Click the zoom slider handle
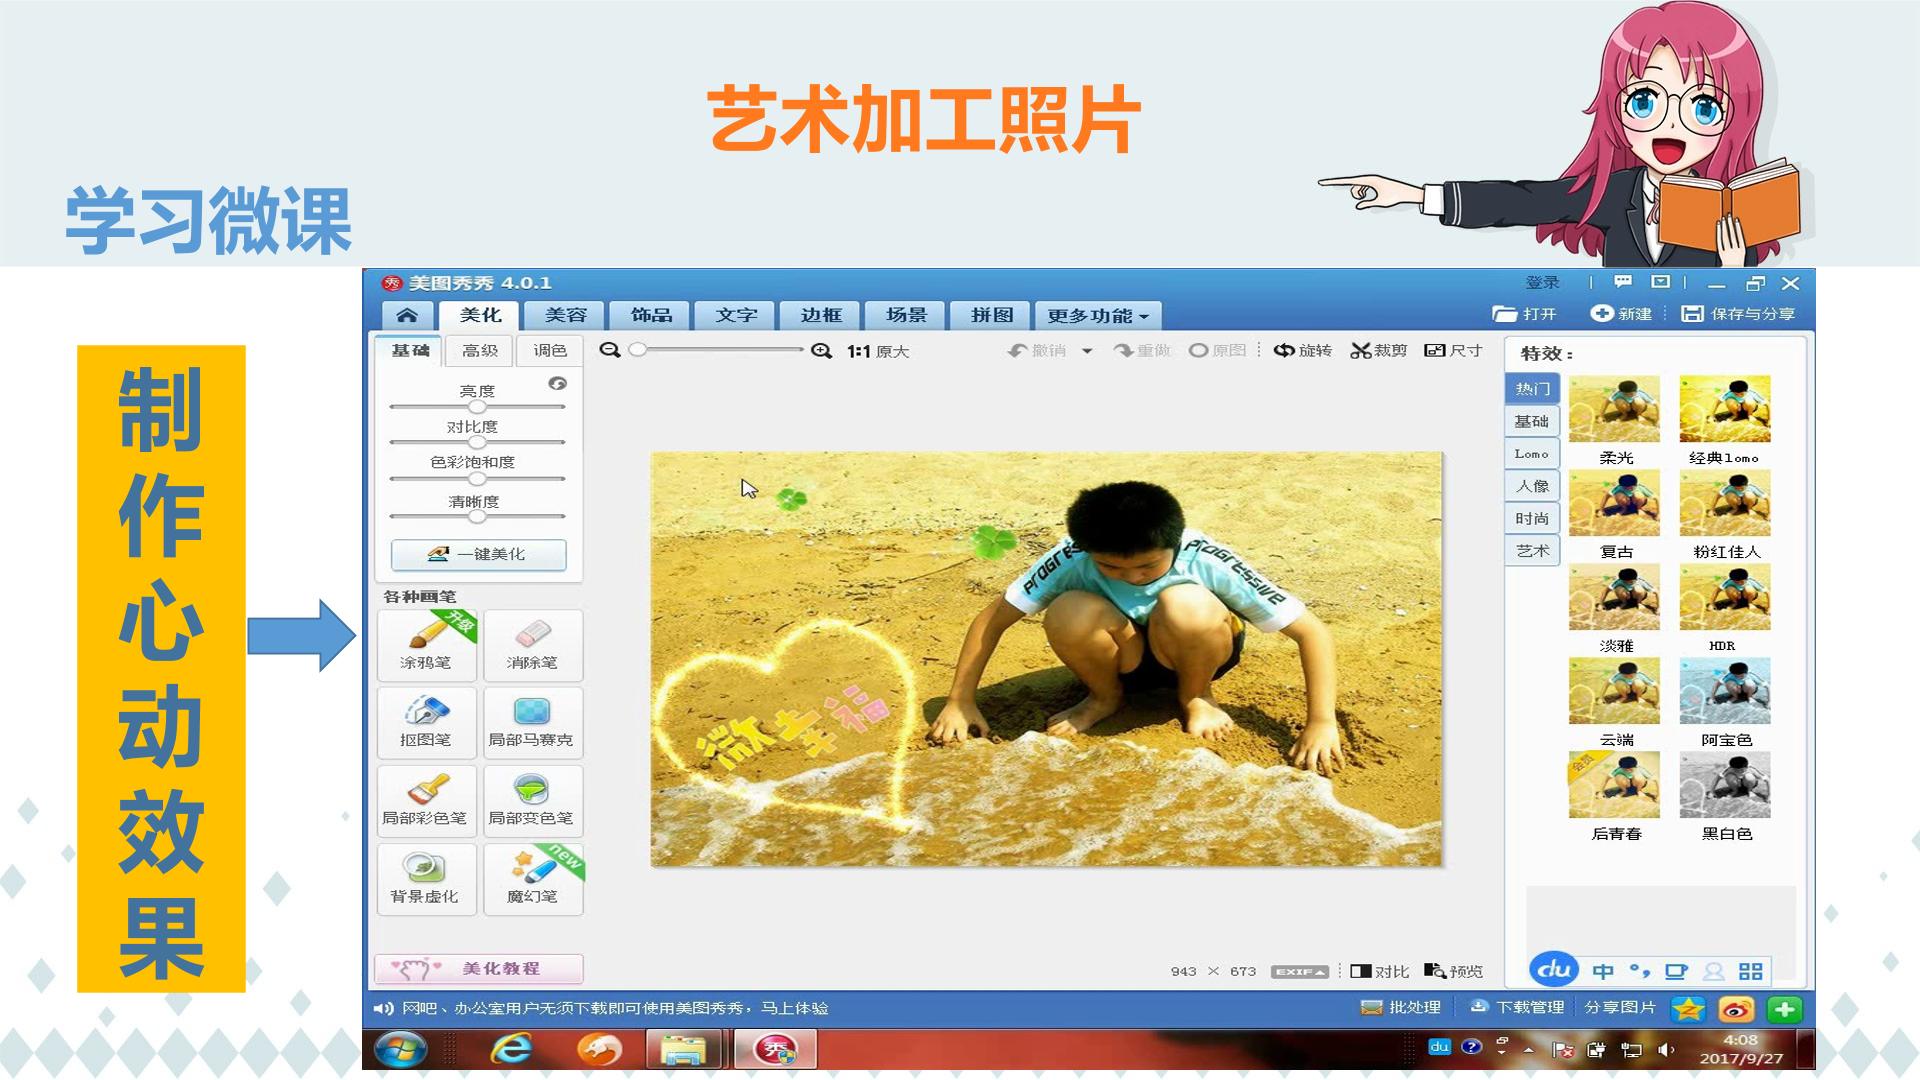This screenshot has width=1920, height=1080. [x=637, y=349]
